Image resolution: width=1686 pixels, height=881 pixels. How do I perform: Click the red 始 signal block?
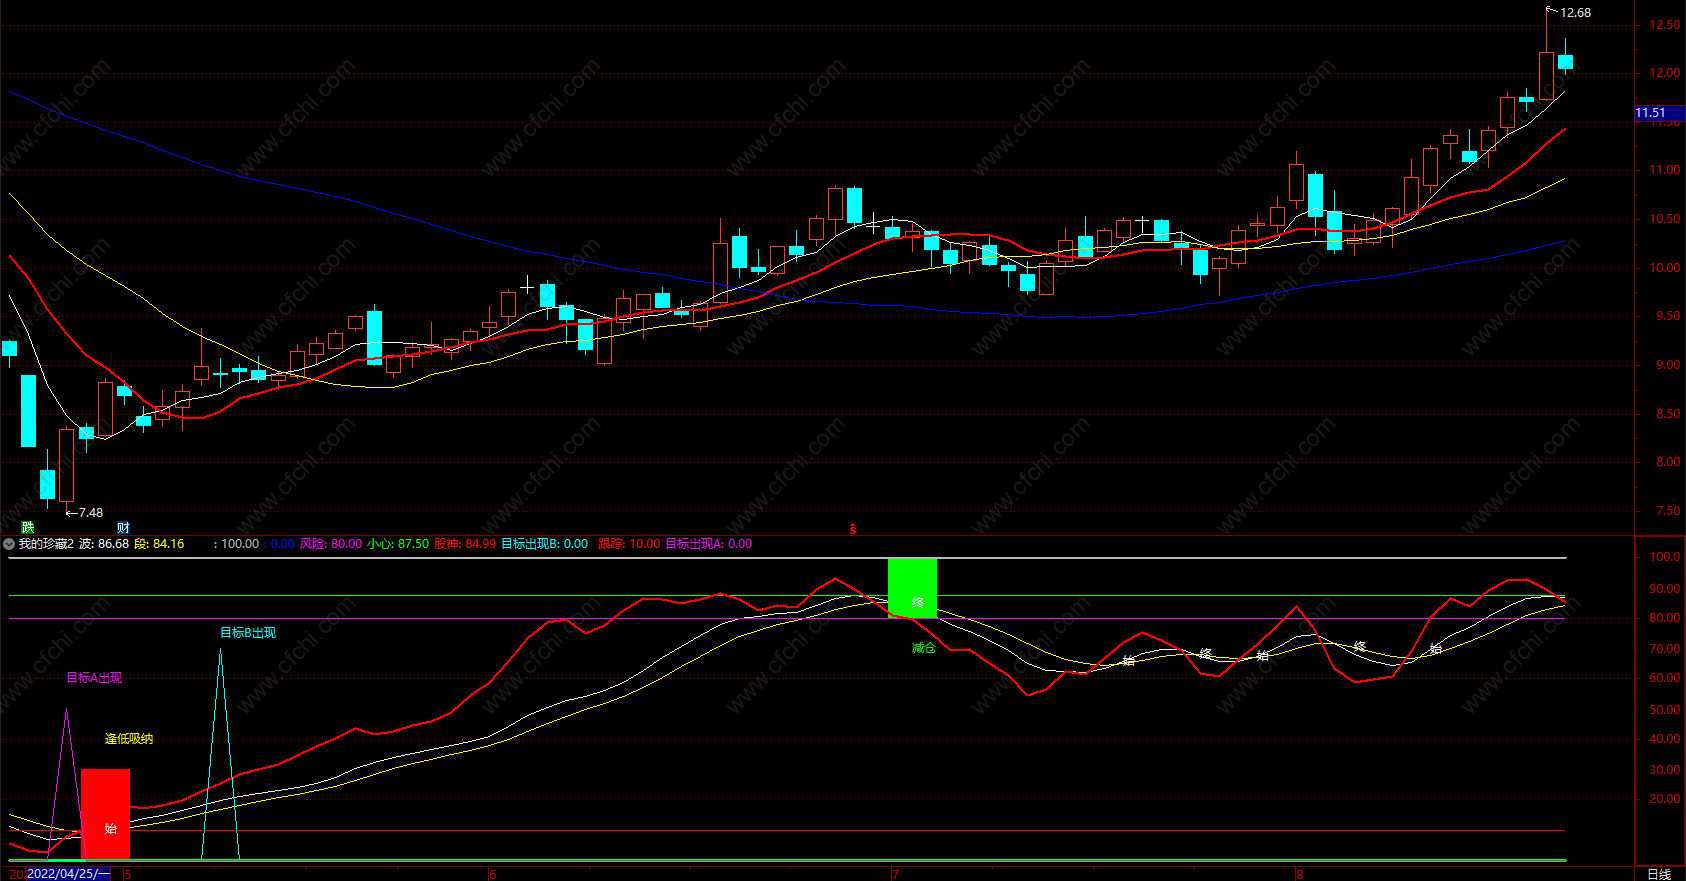click(x=105, y=814)
